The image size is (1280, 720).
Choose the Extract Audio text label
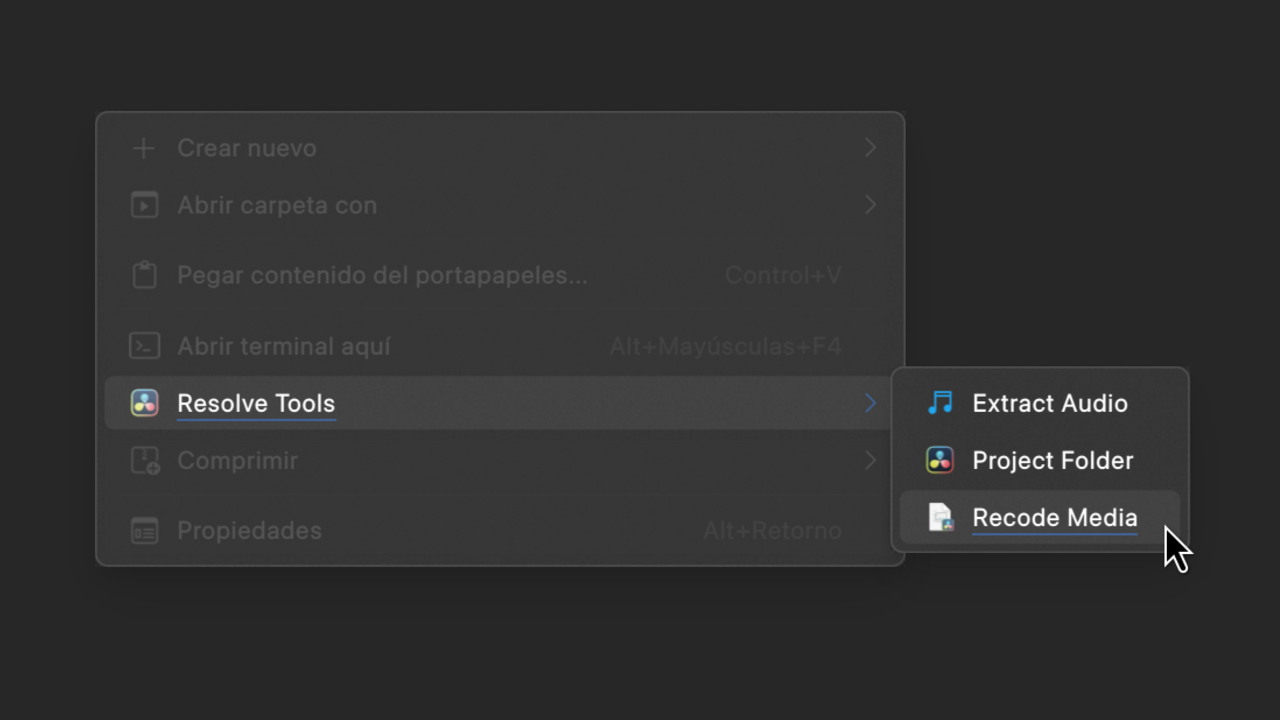click(1050, 403)
